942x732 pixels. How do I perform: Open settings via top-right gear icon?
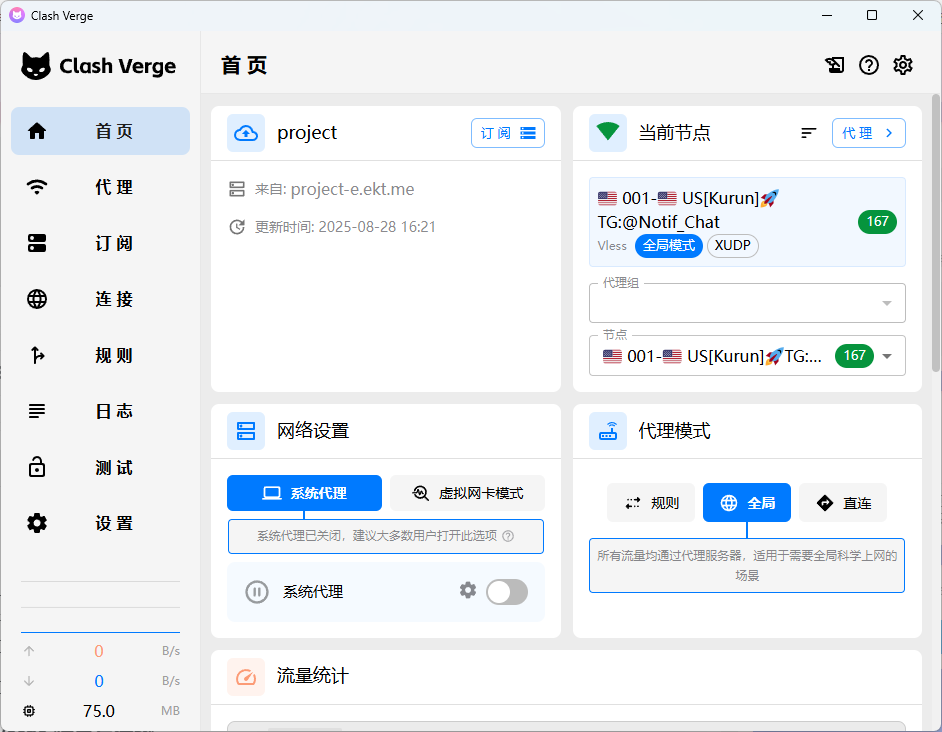(903, 65)
